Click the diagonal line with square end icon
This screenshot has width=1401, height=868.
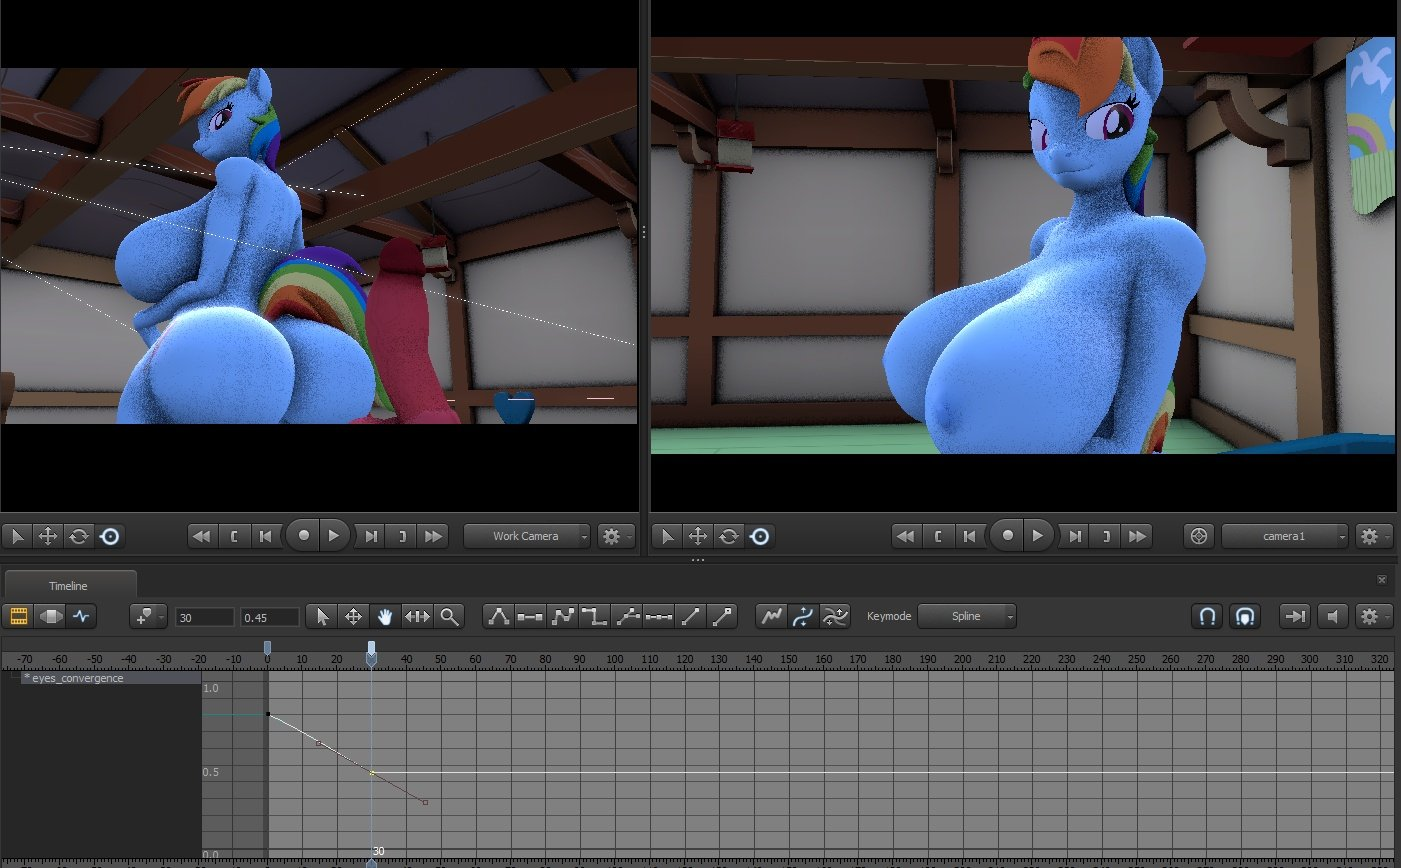coord(723,617)
